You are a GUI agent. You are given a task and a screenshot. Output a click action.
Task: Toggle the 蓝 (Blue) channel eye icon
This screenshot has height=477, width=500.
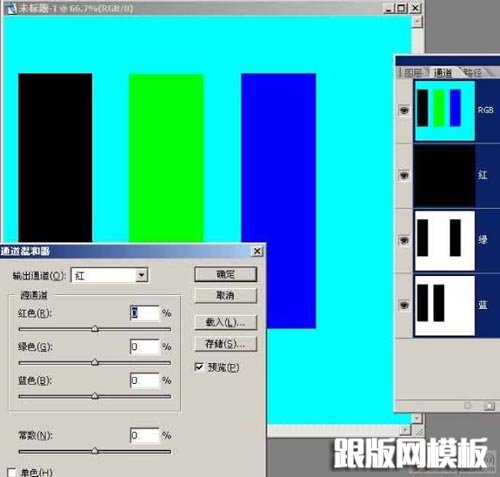(x=404, y=305)
